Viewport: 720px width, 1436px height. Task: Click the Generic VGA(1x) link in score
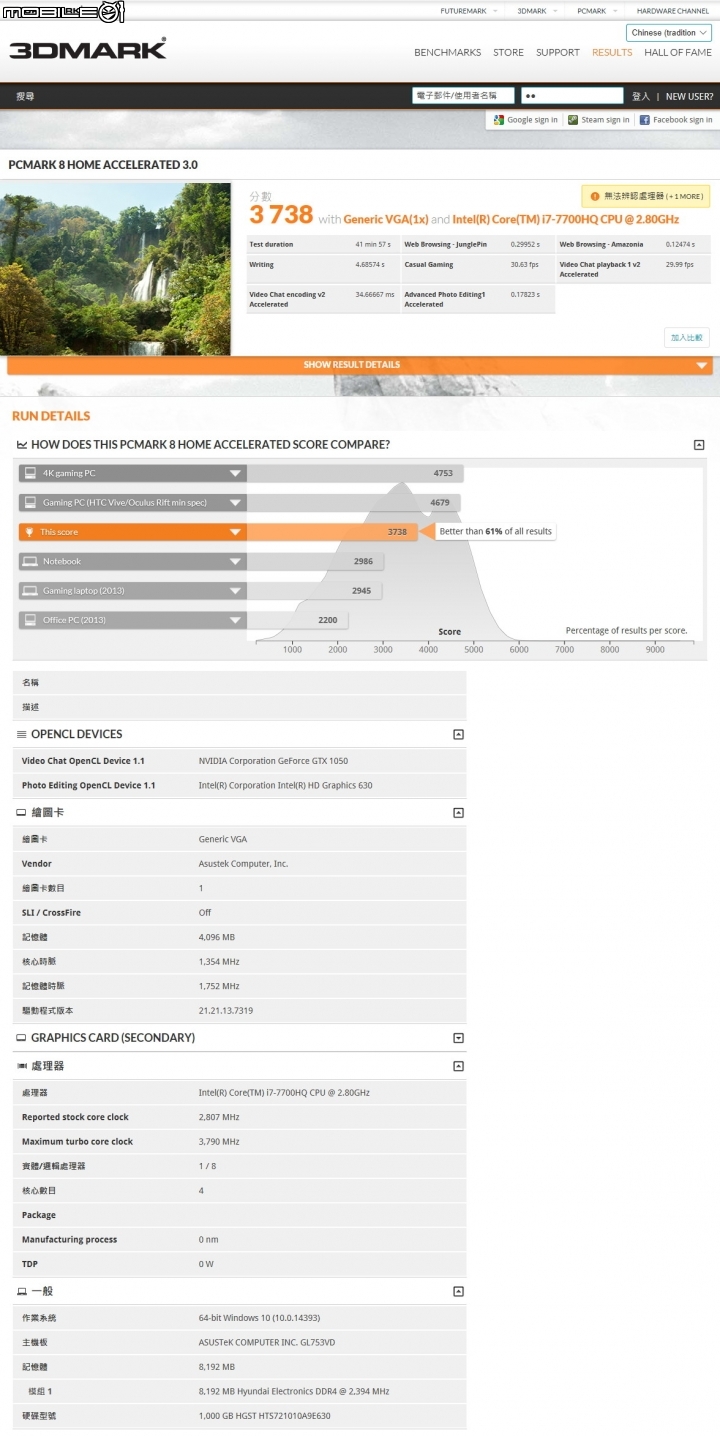(x=385, y=219)
